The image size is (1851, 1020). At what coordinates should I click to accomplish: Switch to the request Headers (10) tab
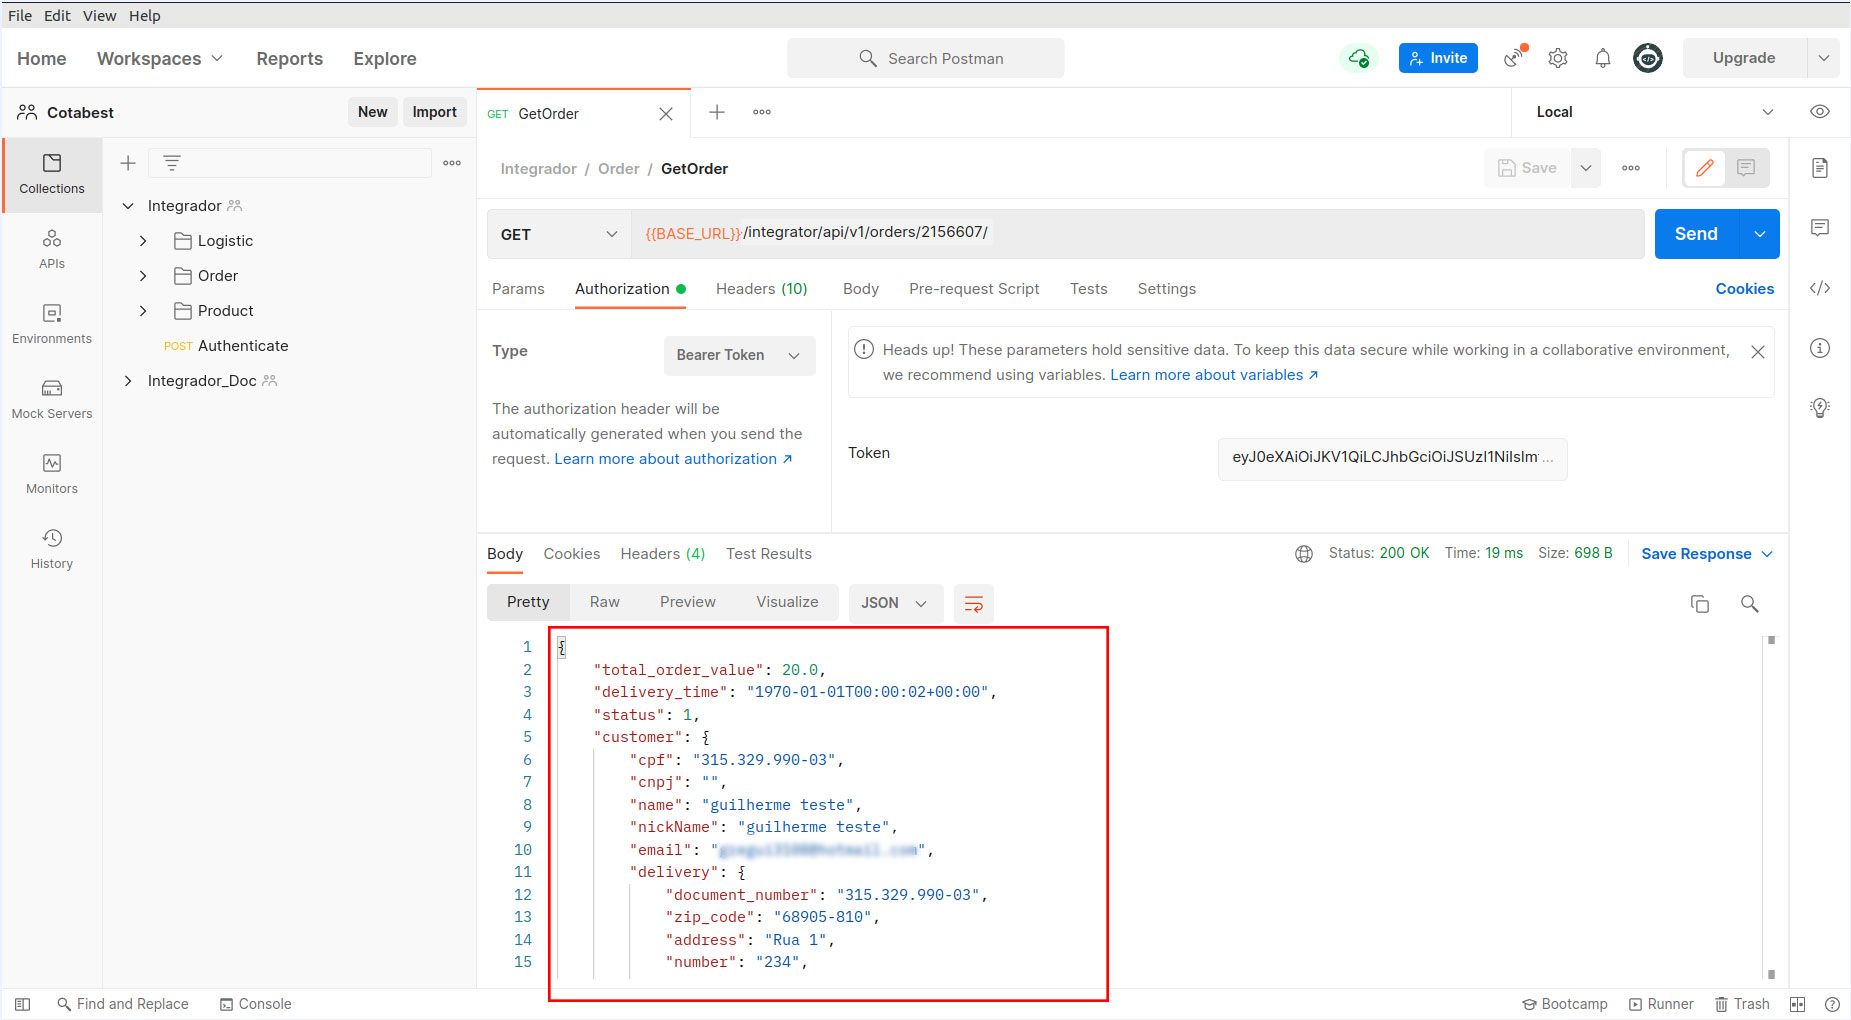[761, 289]
